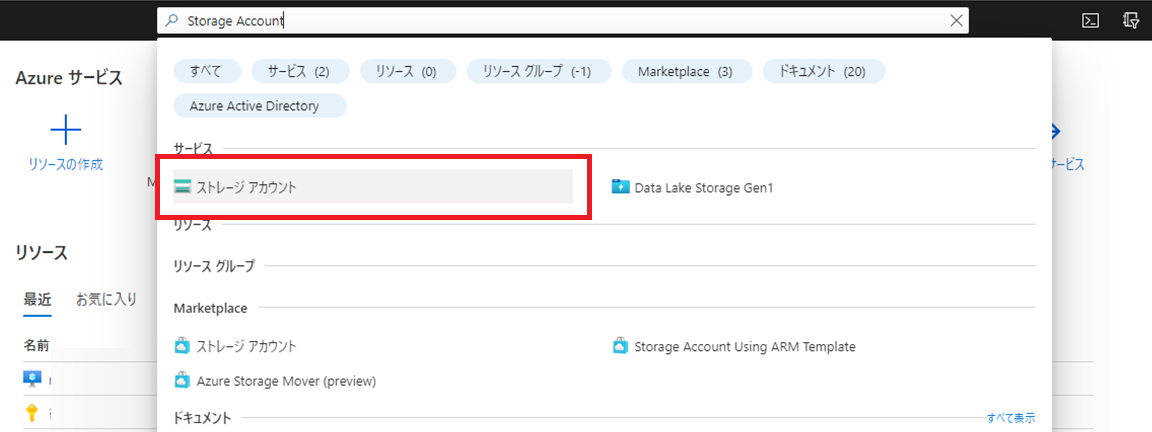
Task: Open Storage Account Using ARM Template
Action: pyautogui.click(x=734, y=346)
